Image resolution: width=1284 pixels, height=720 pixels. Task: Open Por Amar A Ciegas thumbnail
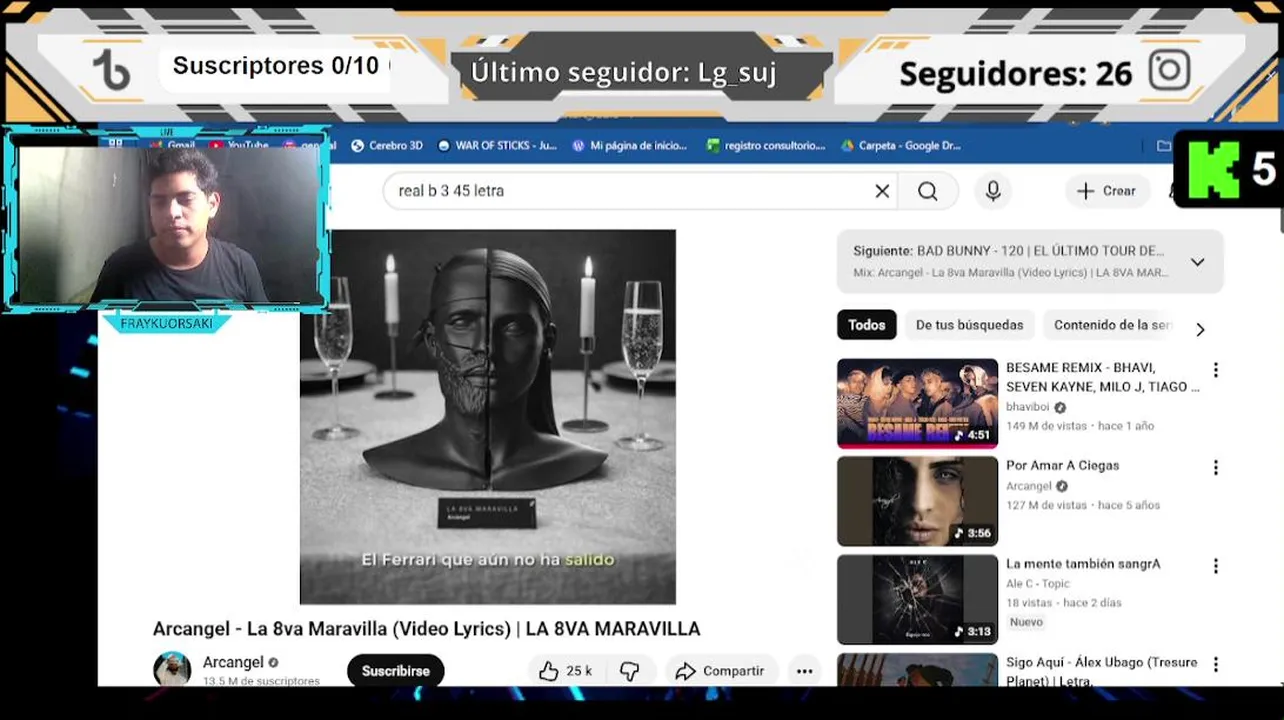coord(917,501)
